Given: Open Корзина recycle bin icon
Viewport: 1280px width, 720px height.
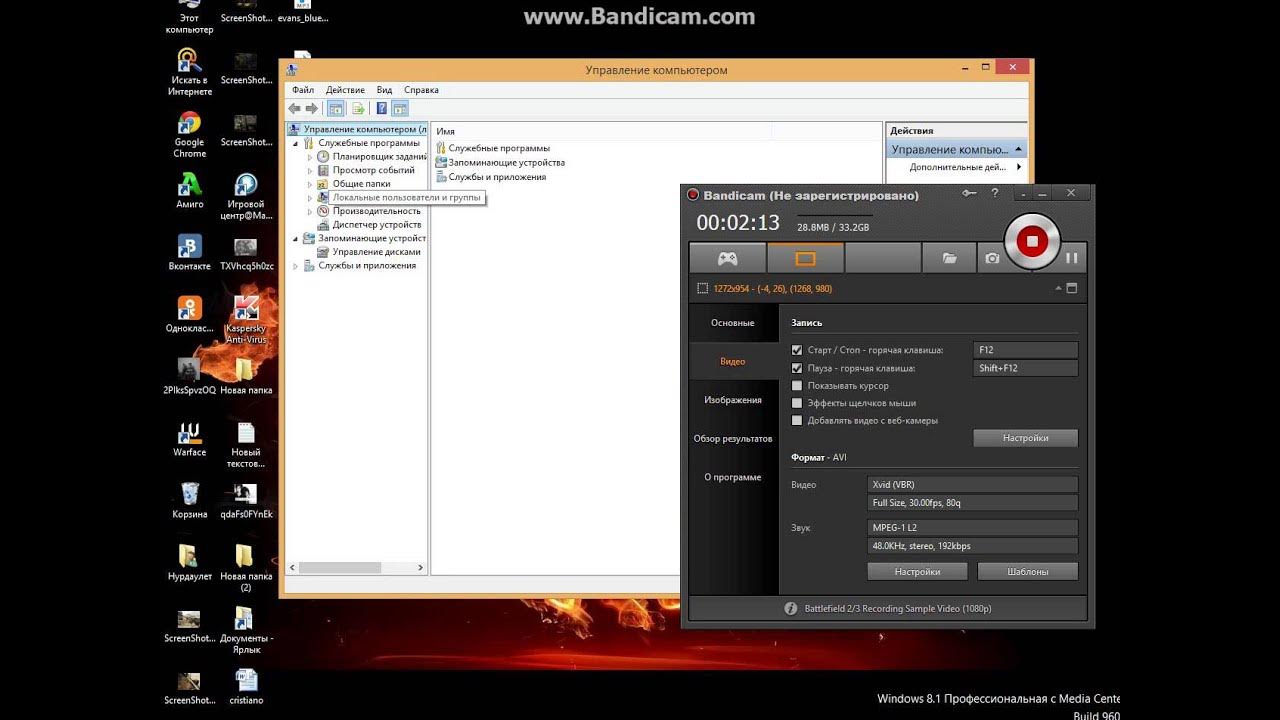Looking at the screenshot, I should coord(189,500).
